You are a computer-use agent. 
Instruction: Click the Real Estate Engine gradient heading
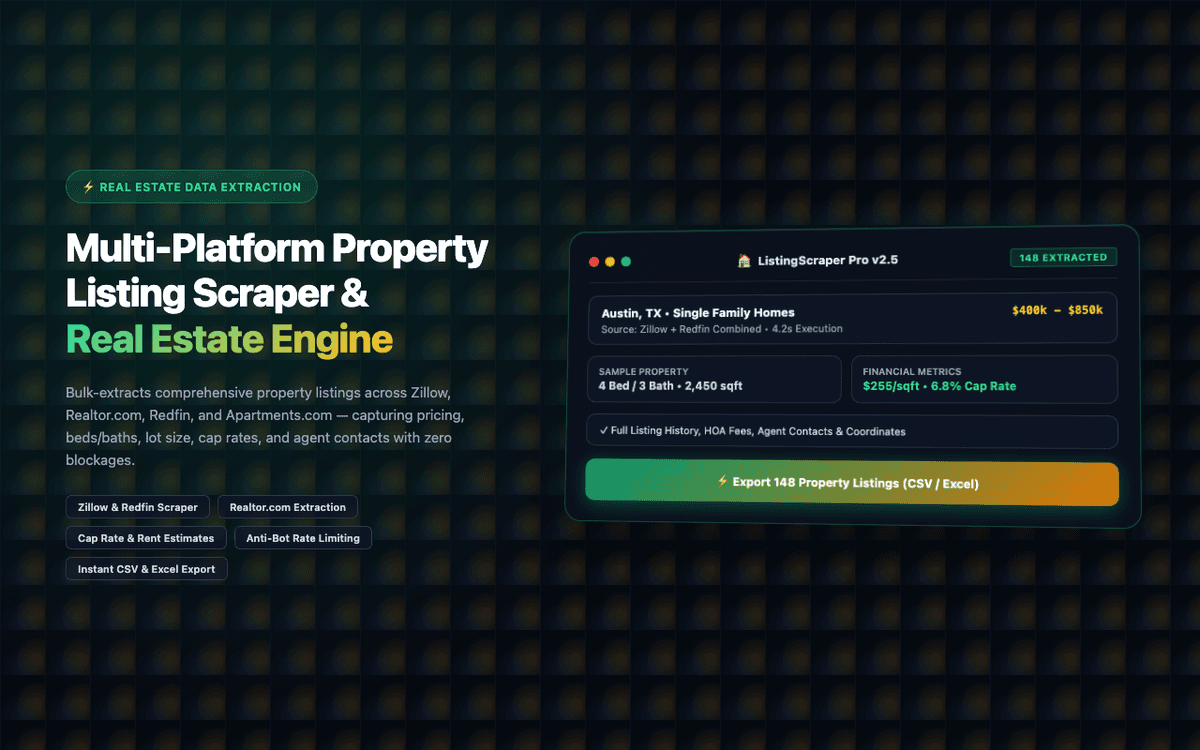click(x=229, y=340)
